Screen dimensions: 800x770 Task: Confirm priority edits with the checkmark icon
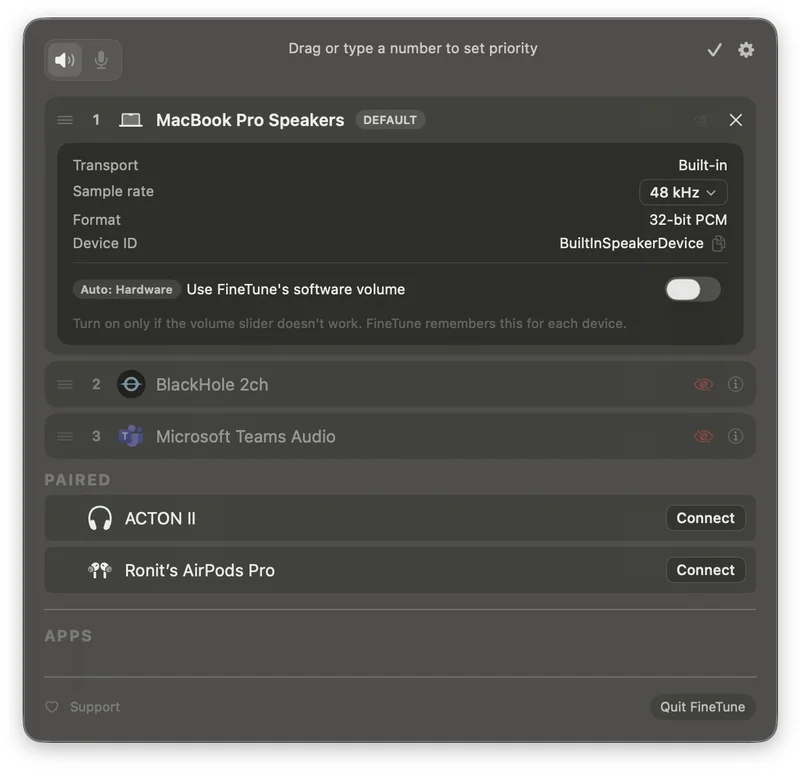tap(714, 49)
